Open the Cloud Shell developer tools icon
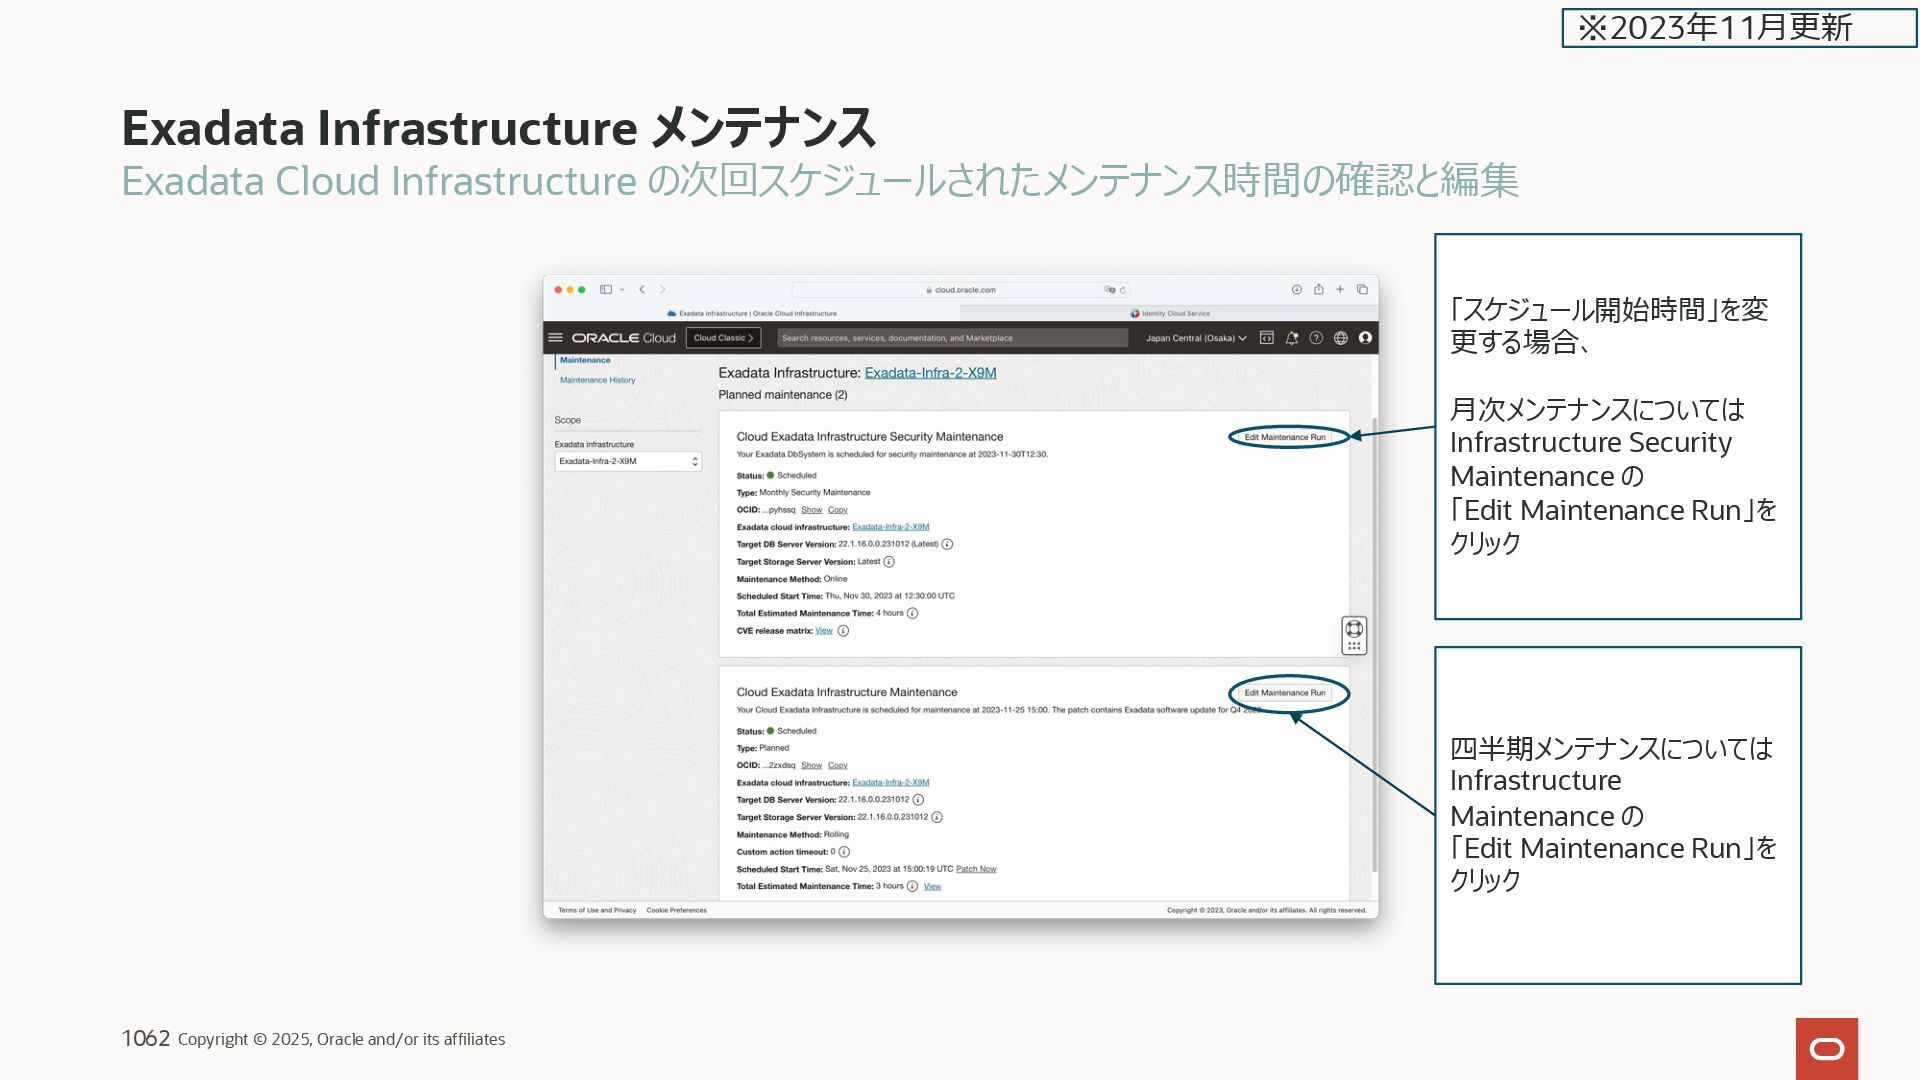 [1266, 338]
